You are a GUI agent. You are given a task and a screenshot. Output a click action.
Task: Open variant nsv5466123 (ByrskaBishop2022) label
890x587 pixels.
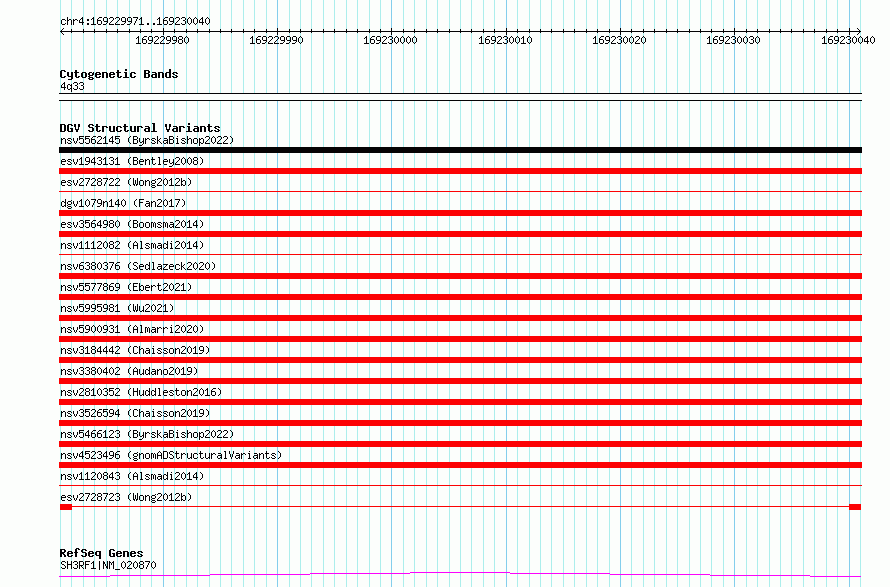tap(147, 434)
